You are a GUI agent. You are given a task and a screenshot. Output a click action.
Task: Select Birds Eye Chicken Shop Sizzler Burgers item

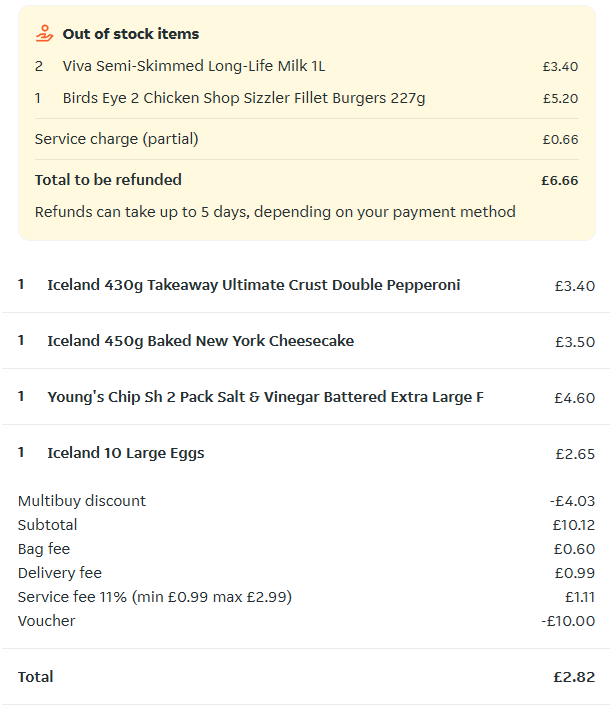[243, 98]
